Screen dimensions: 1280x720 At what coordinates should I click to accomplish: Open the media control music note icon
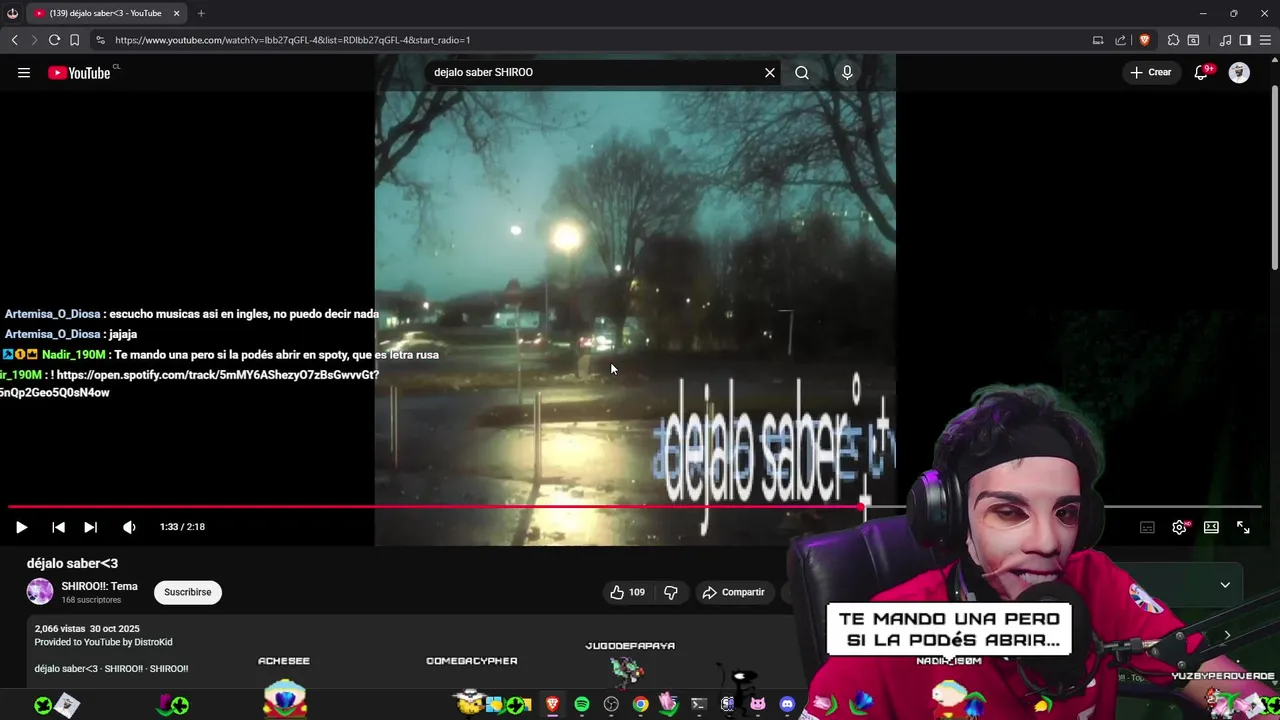(x=1225, y=40)
